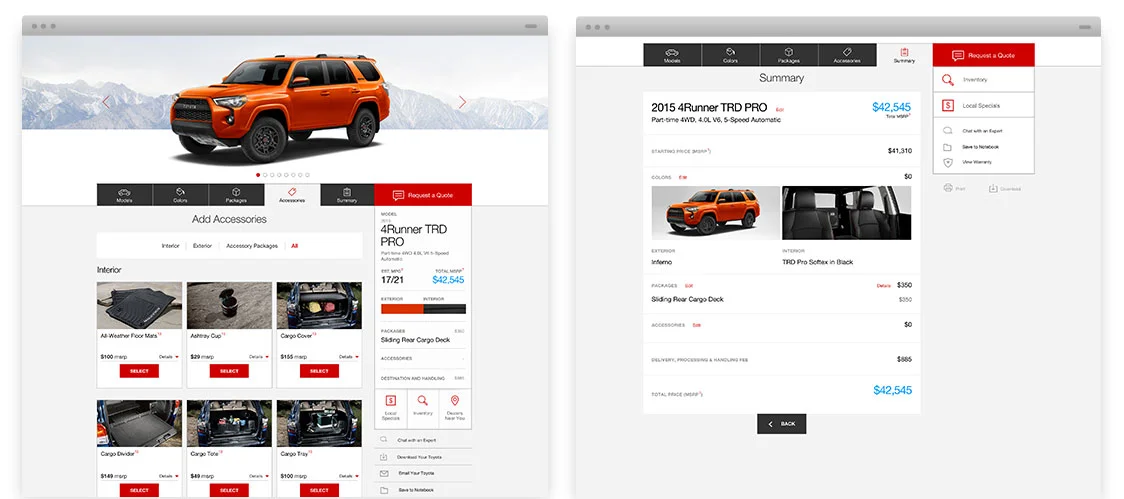Image resolution: width=1124 pixels, height=499 pixels.
Task: Open TRD Pro Softex interior thumbnail
Action: 847,213
